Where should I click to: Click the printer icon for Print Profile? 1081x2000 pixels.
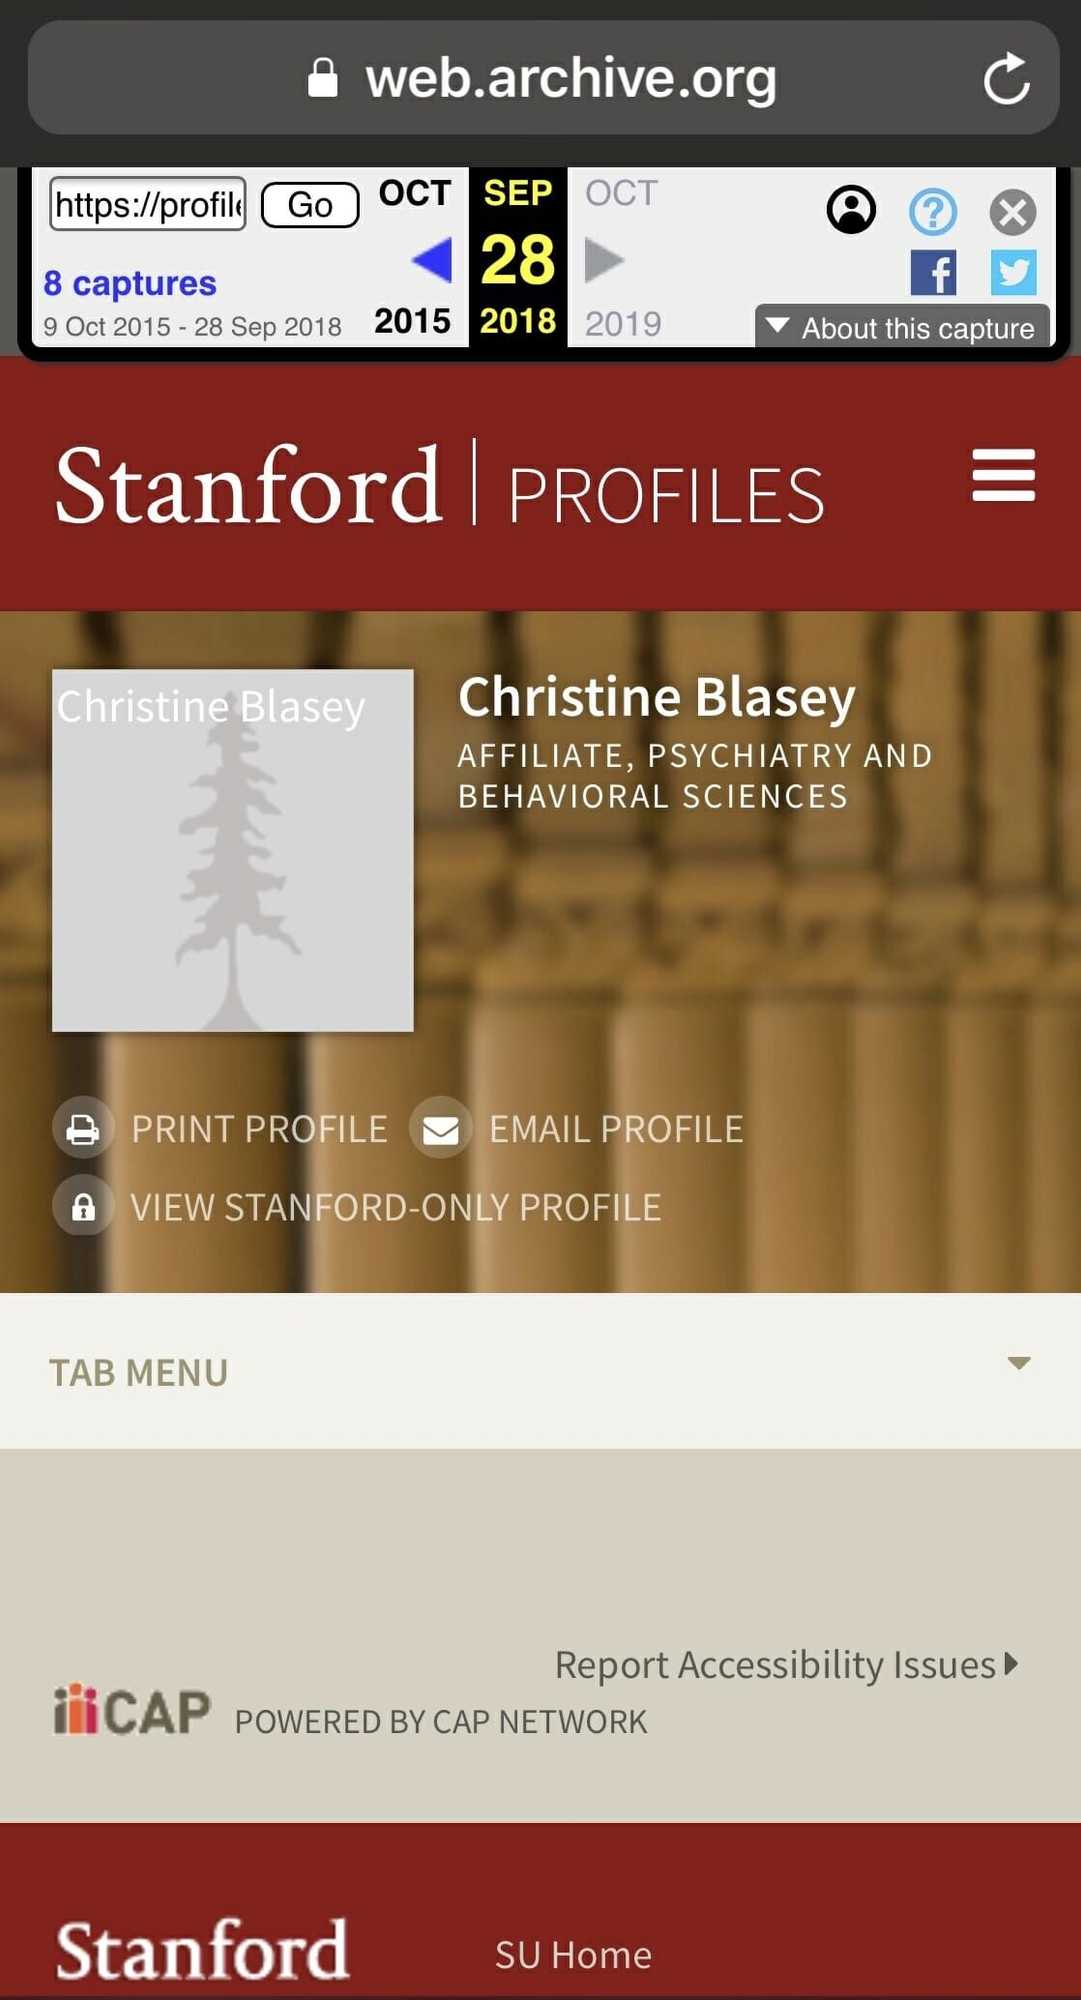pyautogui.click(x=83, y=1130)
